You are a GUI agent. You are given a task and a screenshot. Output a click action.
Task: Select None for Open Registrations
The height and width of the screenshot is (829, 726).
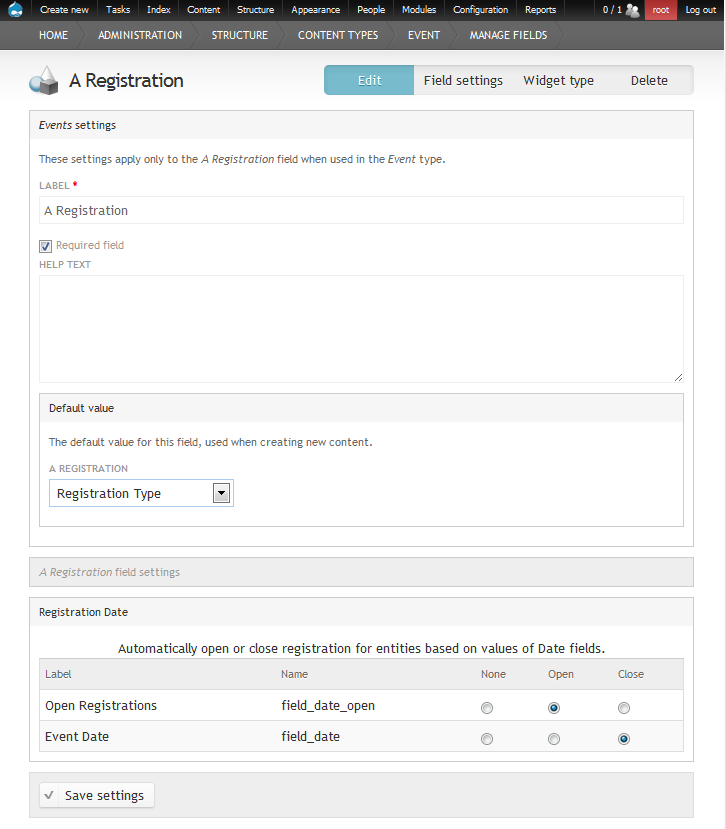(487, 708)
